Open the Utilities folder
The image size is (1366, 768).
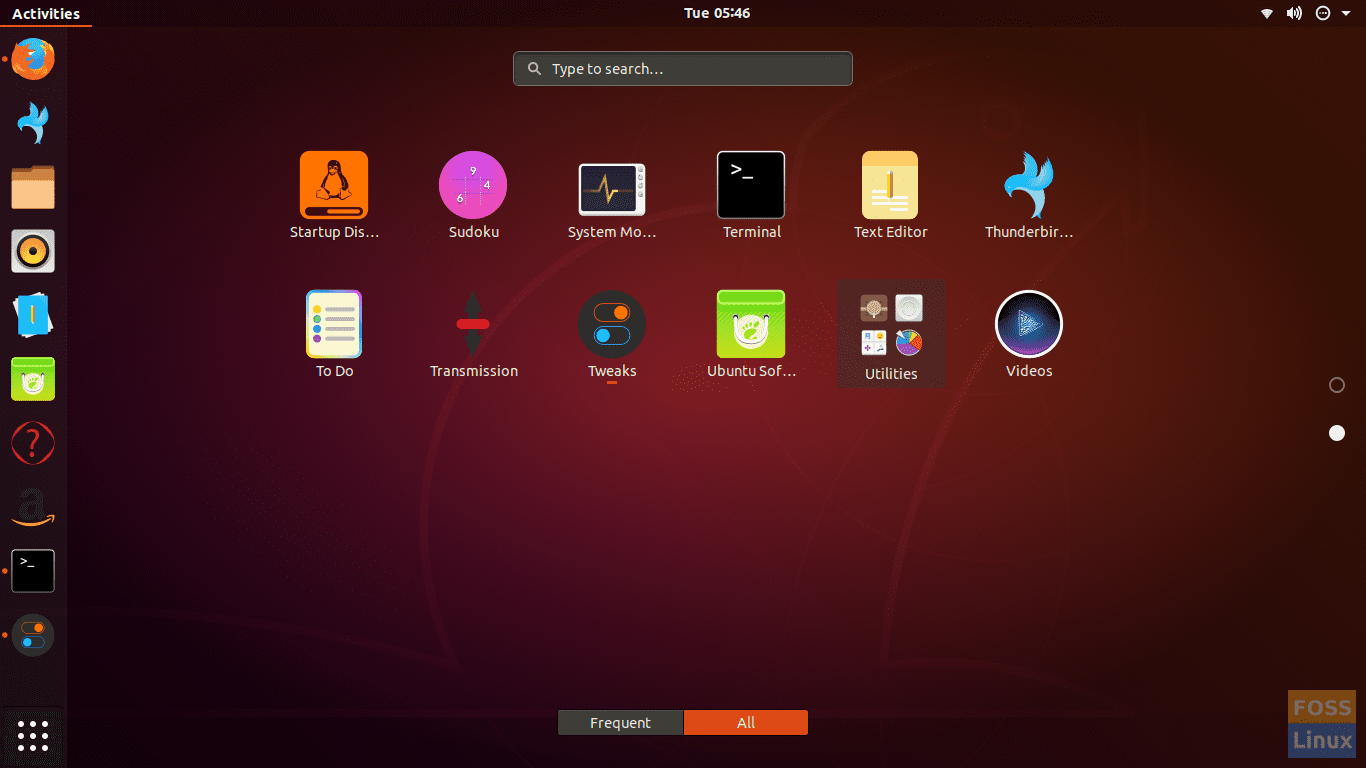coord(891,335)
